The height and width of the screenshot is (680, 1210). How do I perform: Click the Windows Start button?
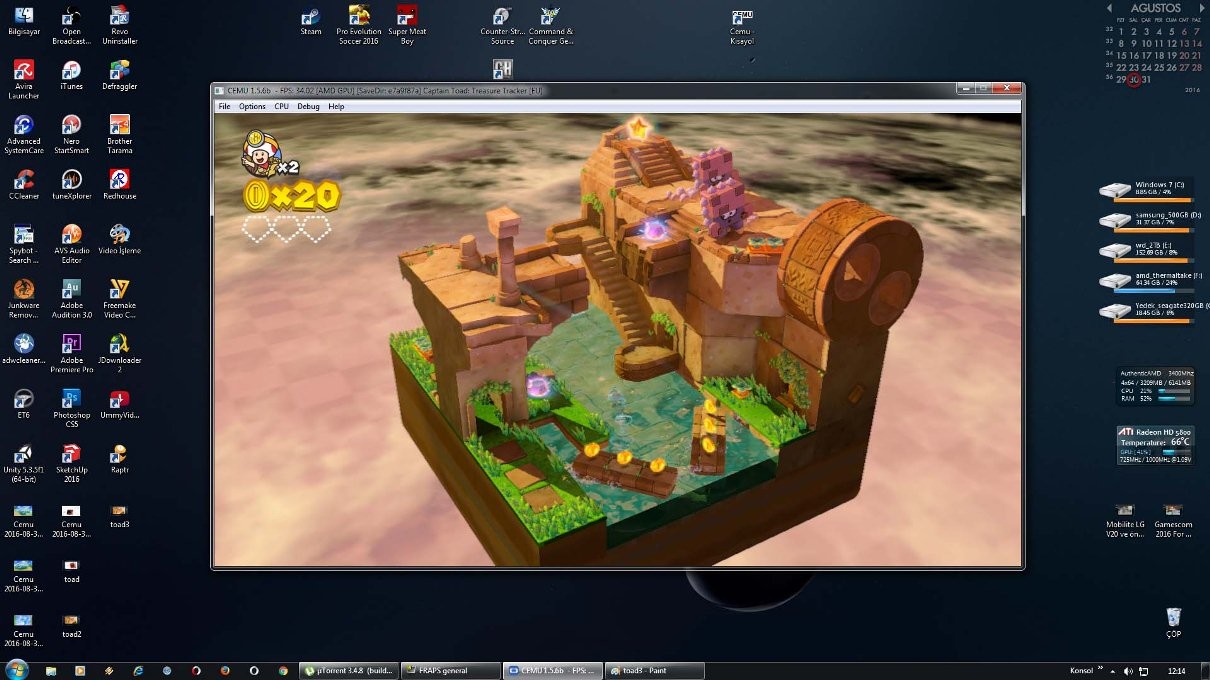point(16,669)
